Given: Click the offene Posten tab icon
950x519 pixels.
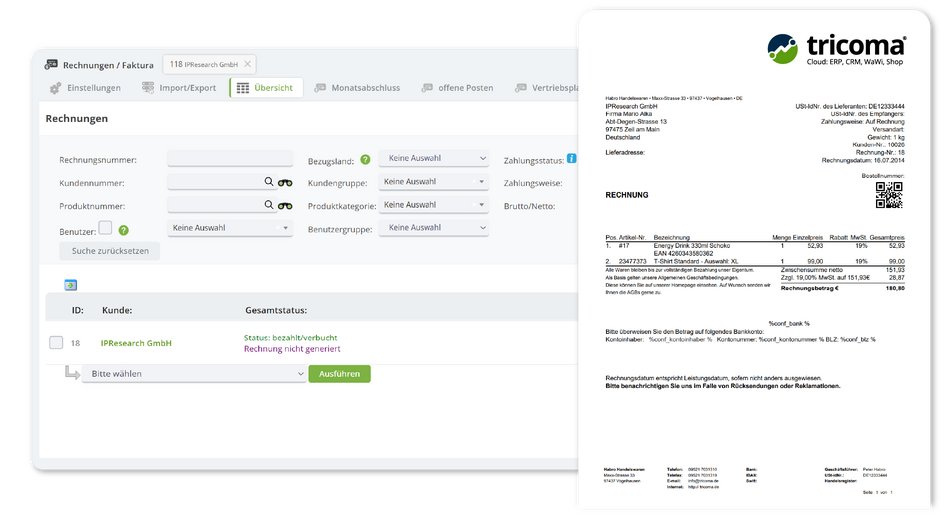Looking at the screenshot, I should (427, 88).
